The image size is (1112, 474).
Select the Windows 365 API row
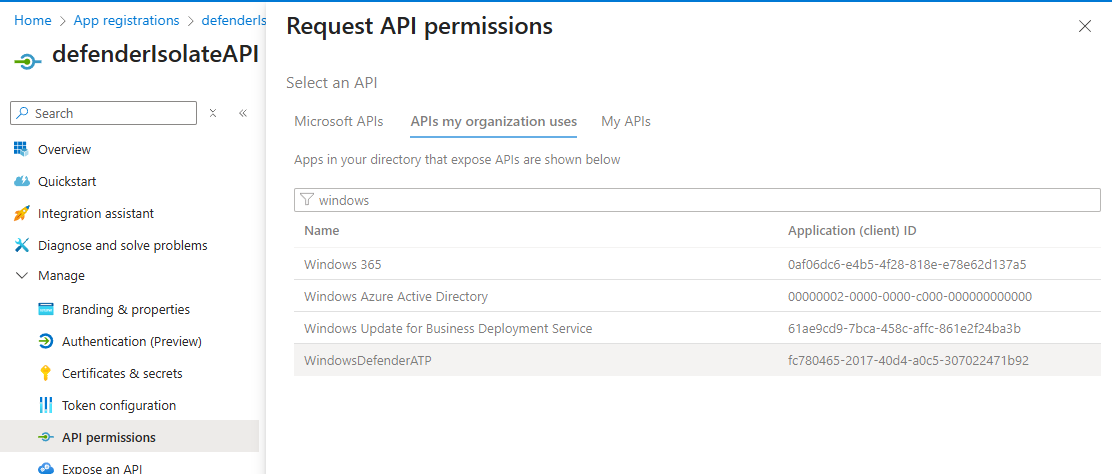[x=697, y=264]
